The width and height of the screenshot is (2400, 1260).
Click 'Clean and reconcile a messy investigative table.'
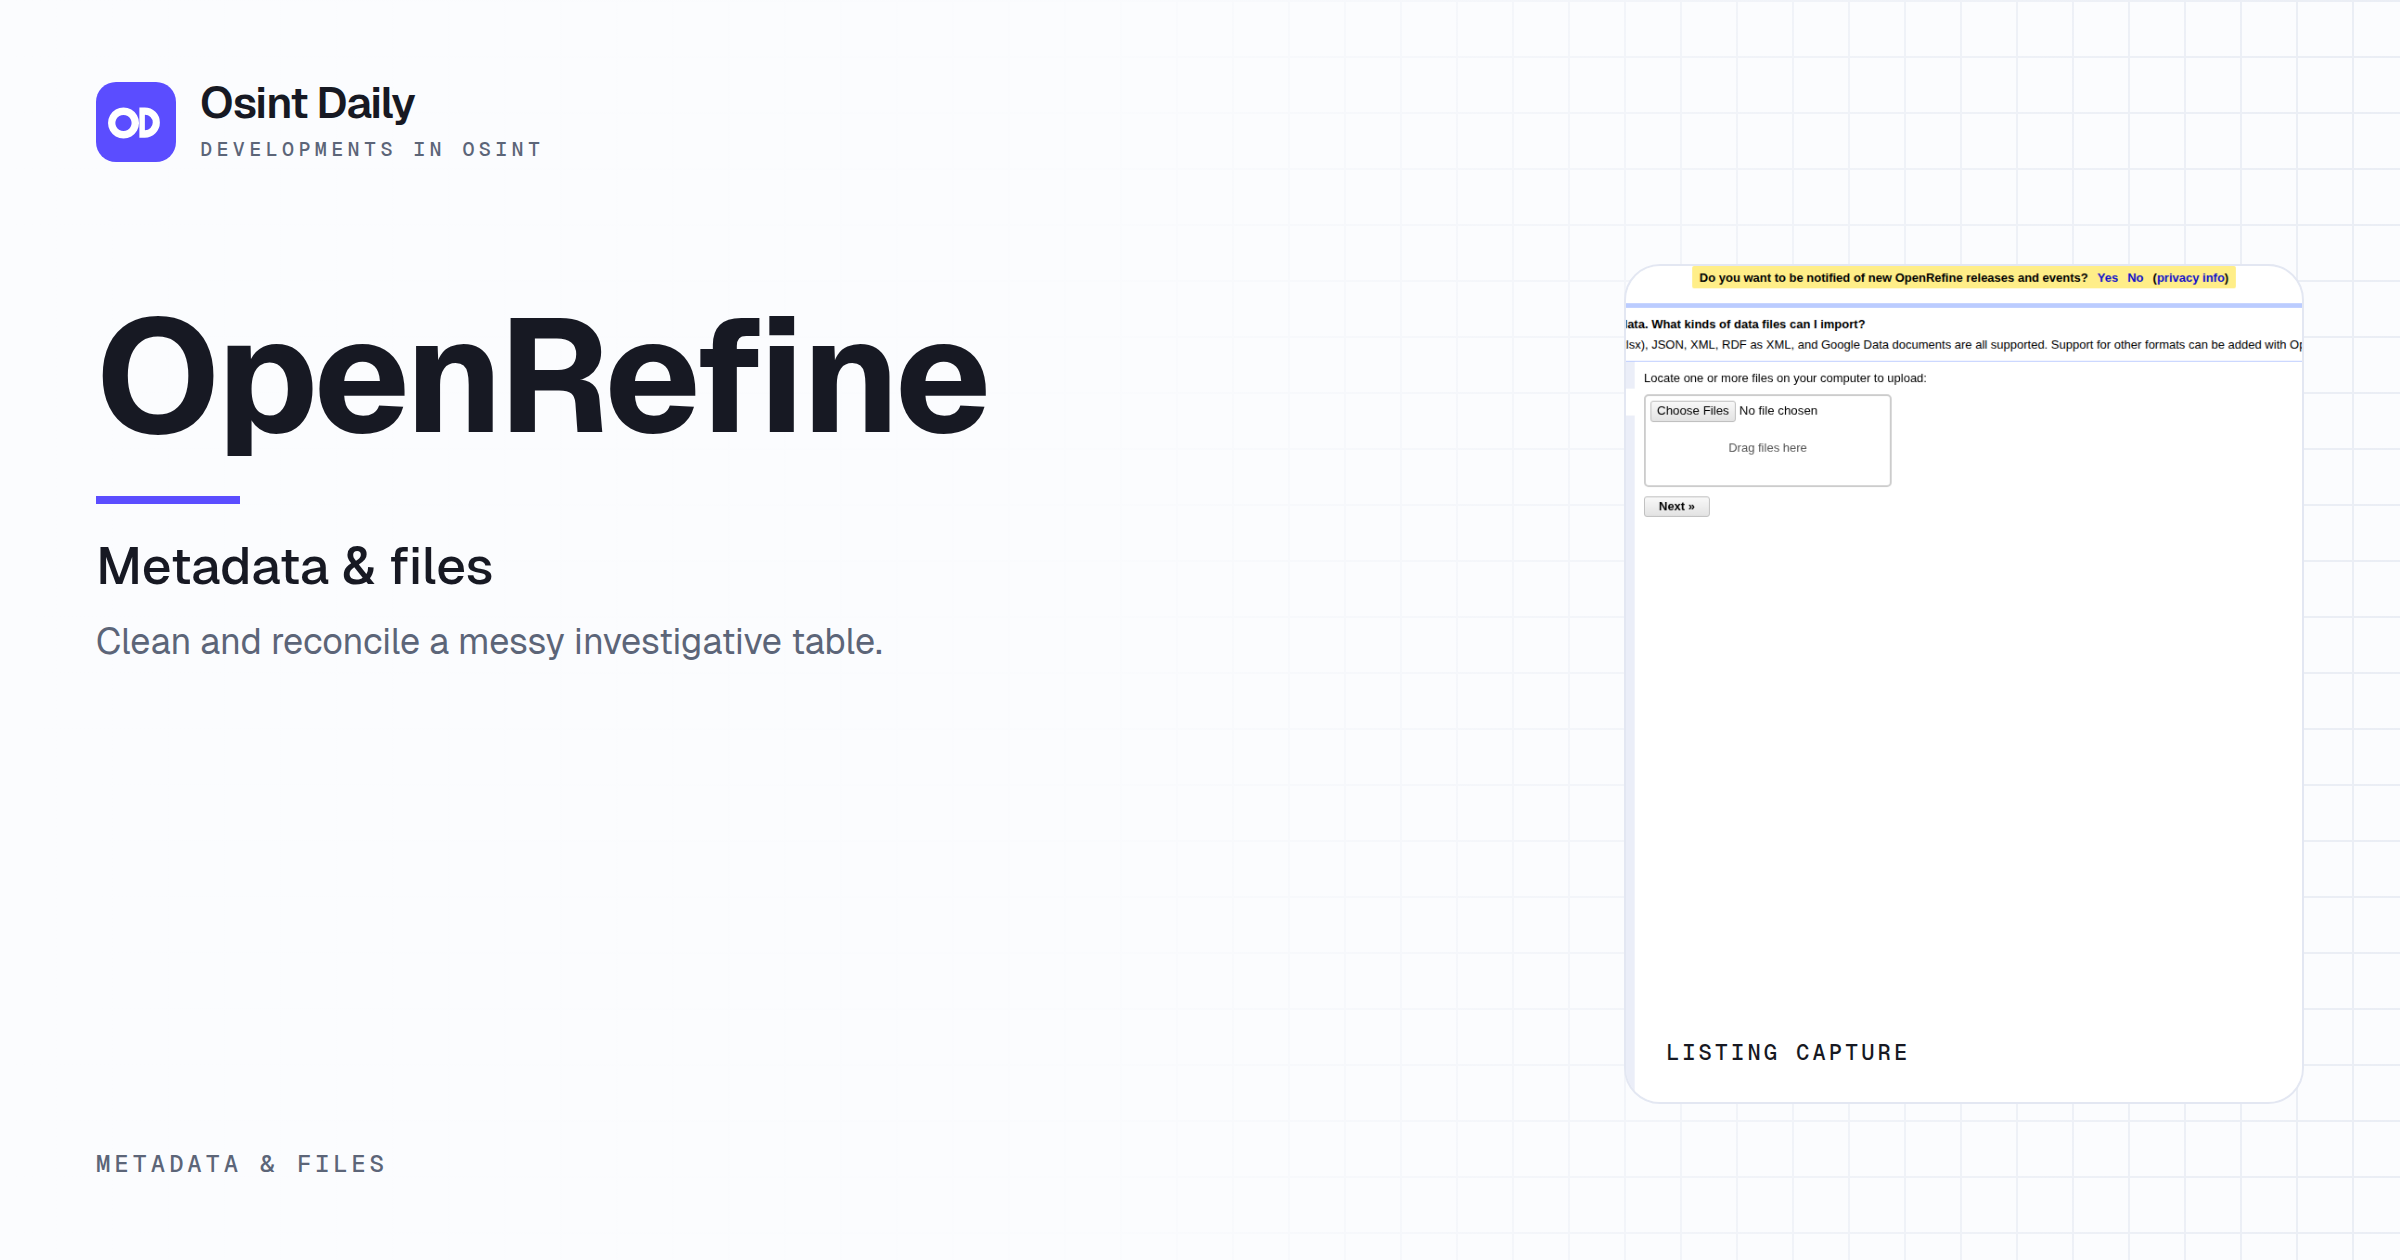489,642
